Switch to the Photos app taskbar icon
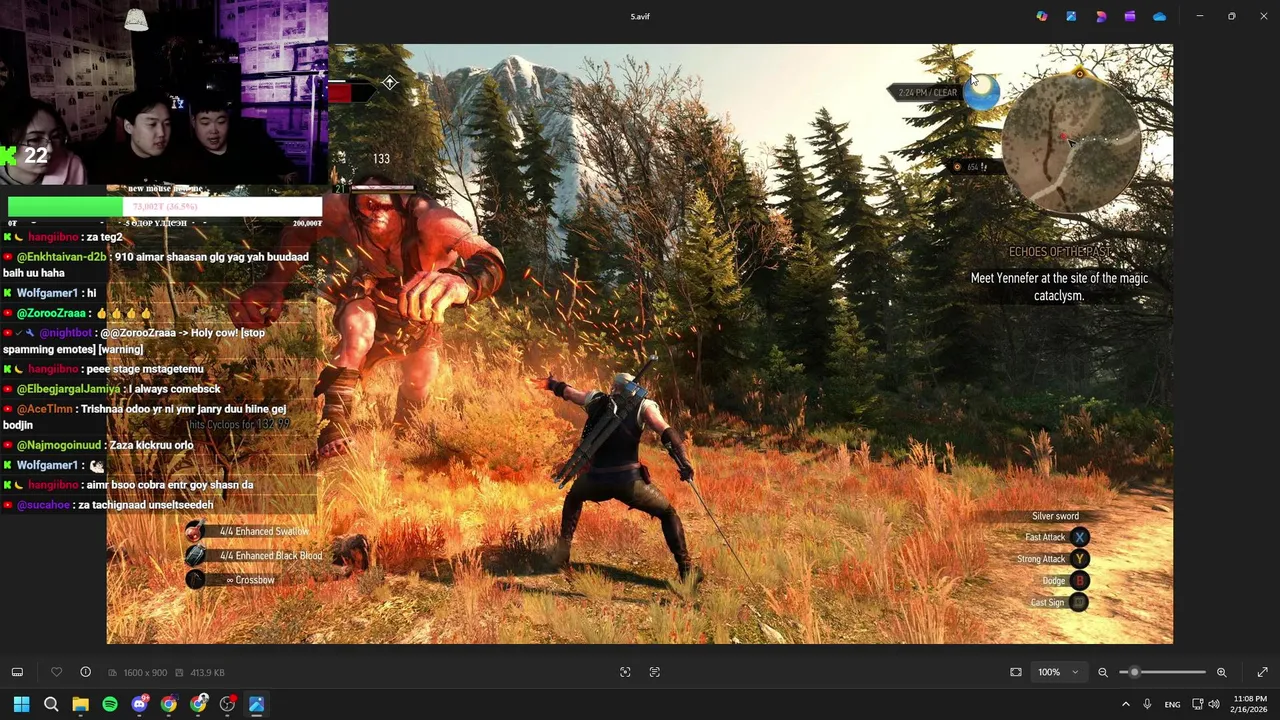This screenshot has width=1280, height=720. 257,704
